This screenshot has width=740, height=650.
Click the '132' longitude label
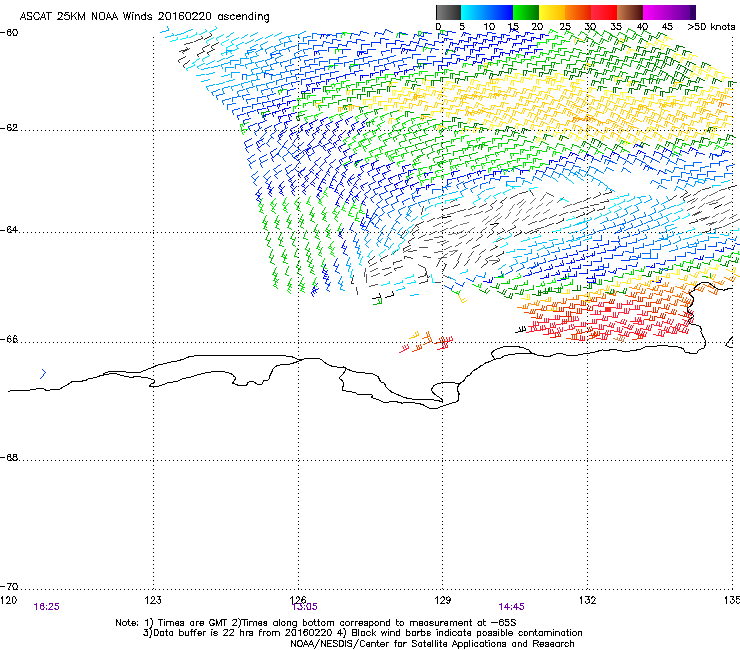(587, 600)
